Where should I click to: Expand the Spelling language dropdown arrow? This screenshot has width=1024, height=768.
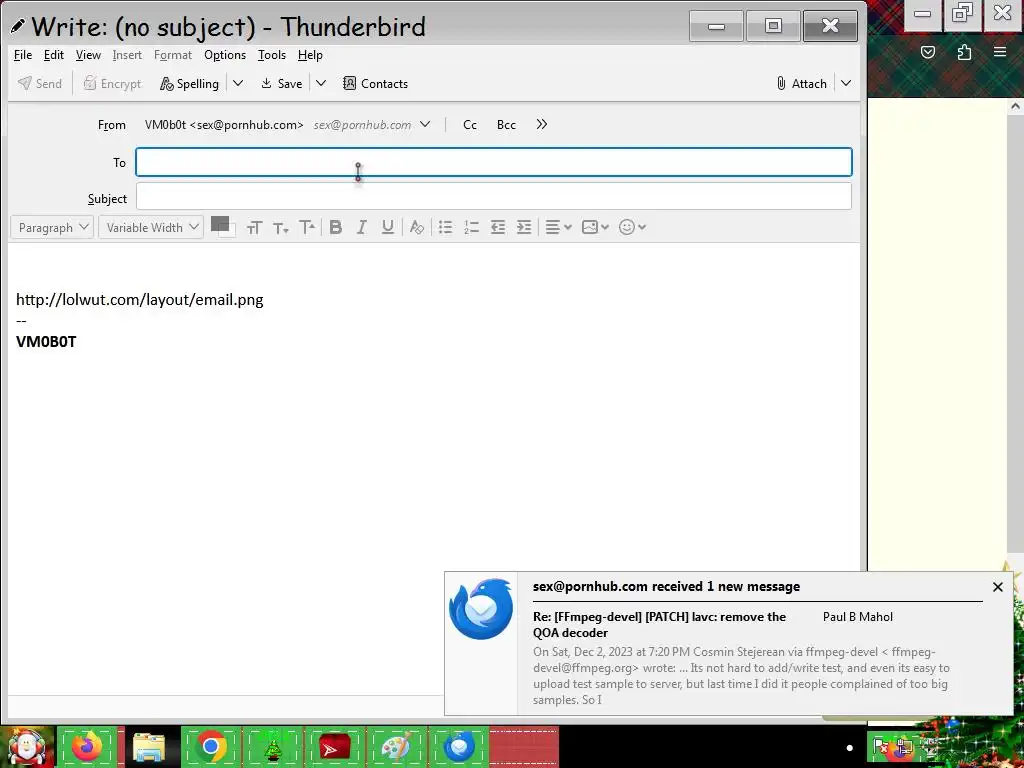tap(238, 84)
